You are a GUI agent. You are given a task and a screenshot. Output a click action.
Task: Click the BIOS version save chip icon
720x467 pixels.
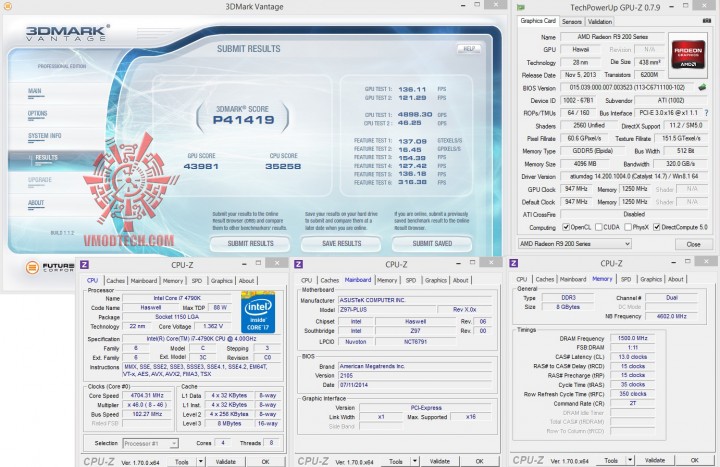pyautogui.click(x=702, y=87)
